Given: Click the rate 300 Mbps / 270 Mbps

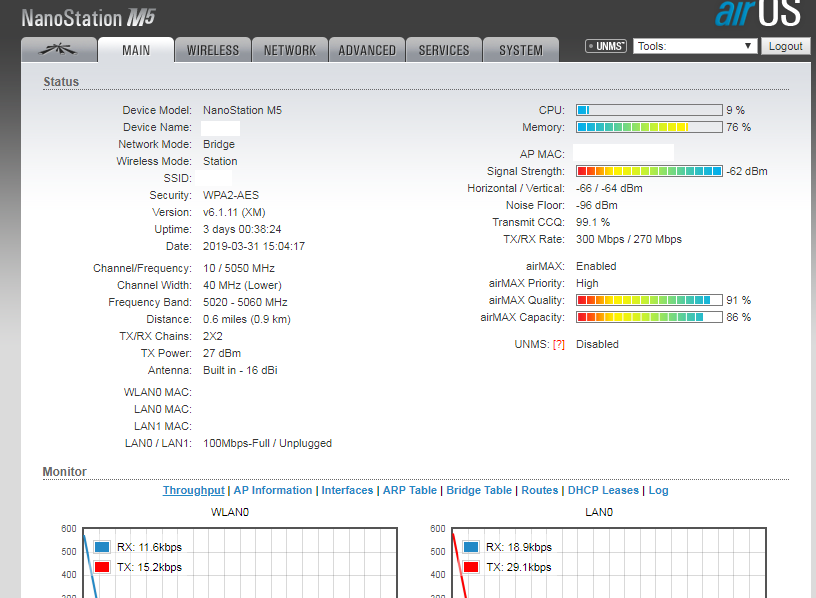Looking at the screenshot, I should [x=629, y=239].
